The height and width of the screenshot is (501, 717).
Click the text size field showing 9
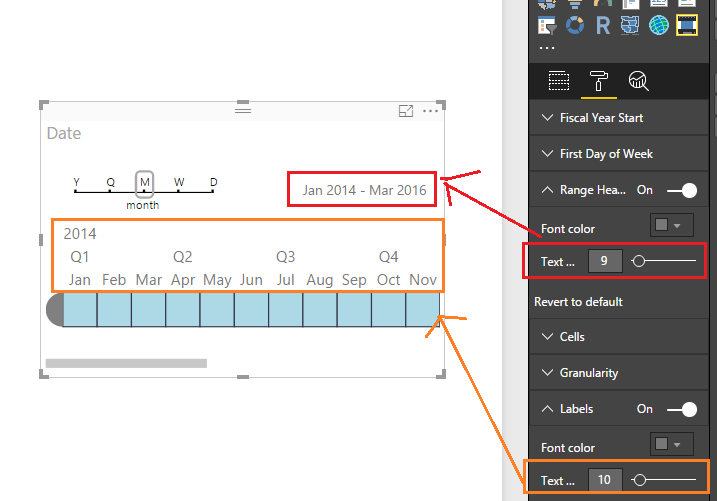point(605,261)
